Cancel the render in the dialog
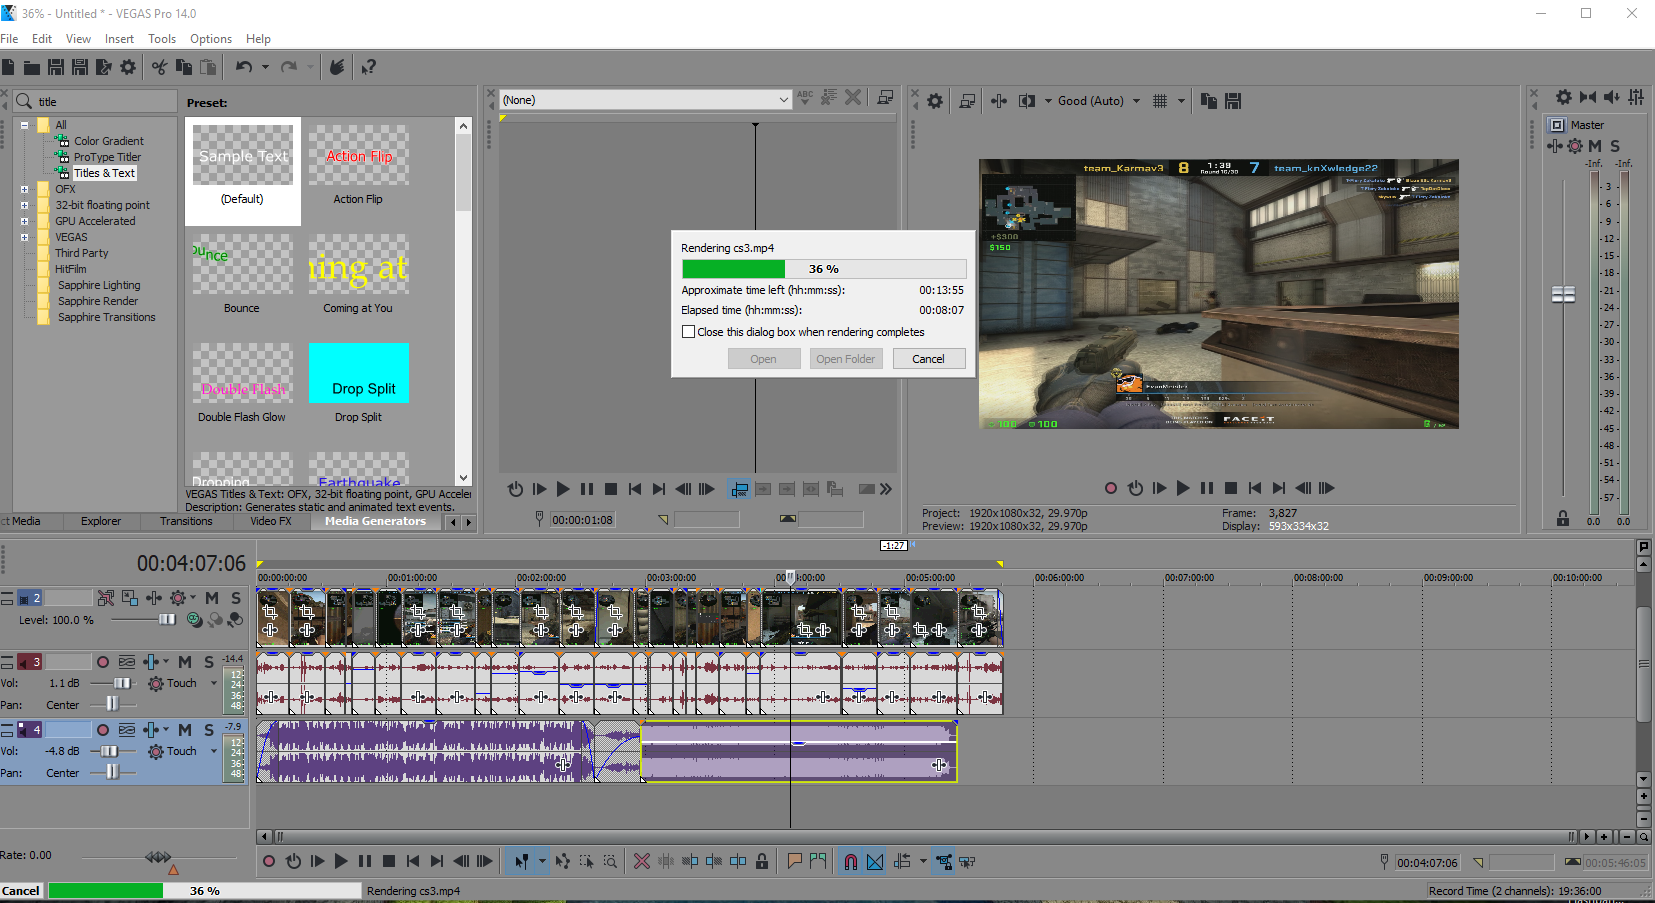The width and height of the screenshot is (1655, 903). coord(927,359)
